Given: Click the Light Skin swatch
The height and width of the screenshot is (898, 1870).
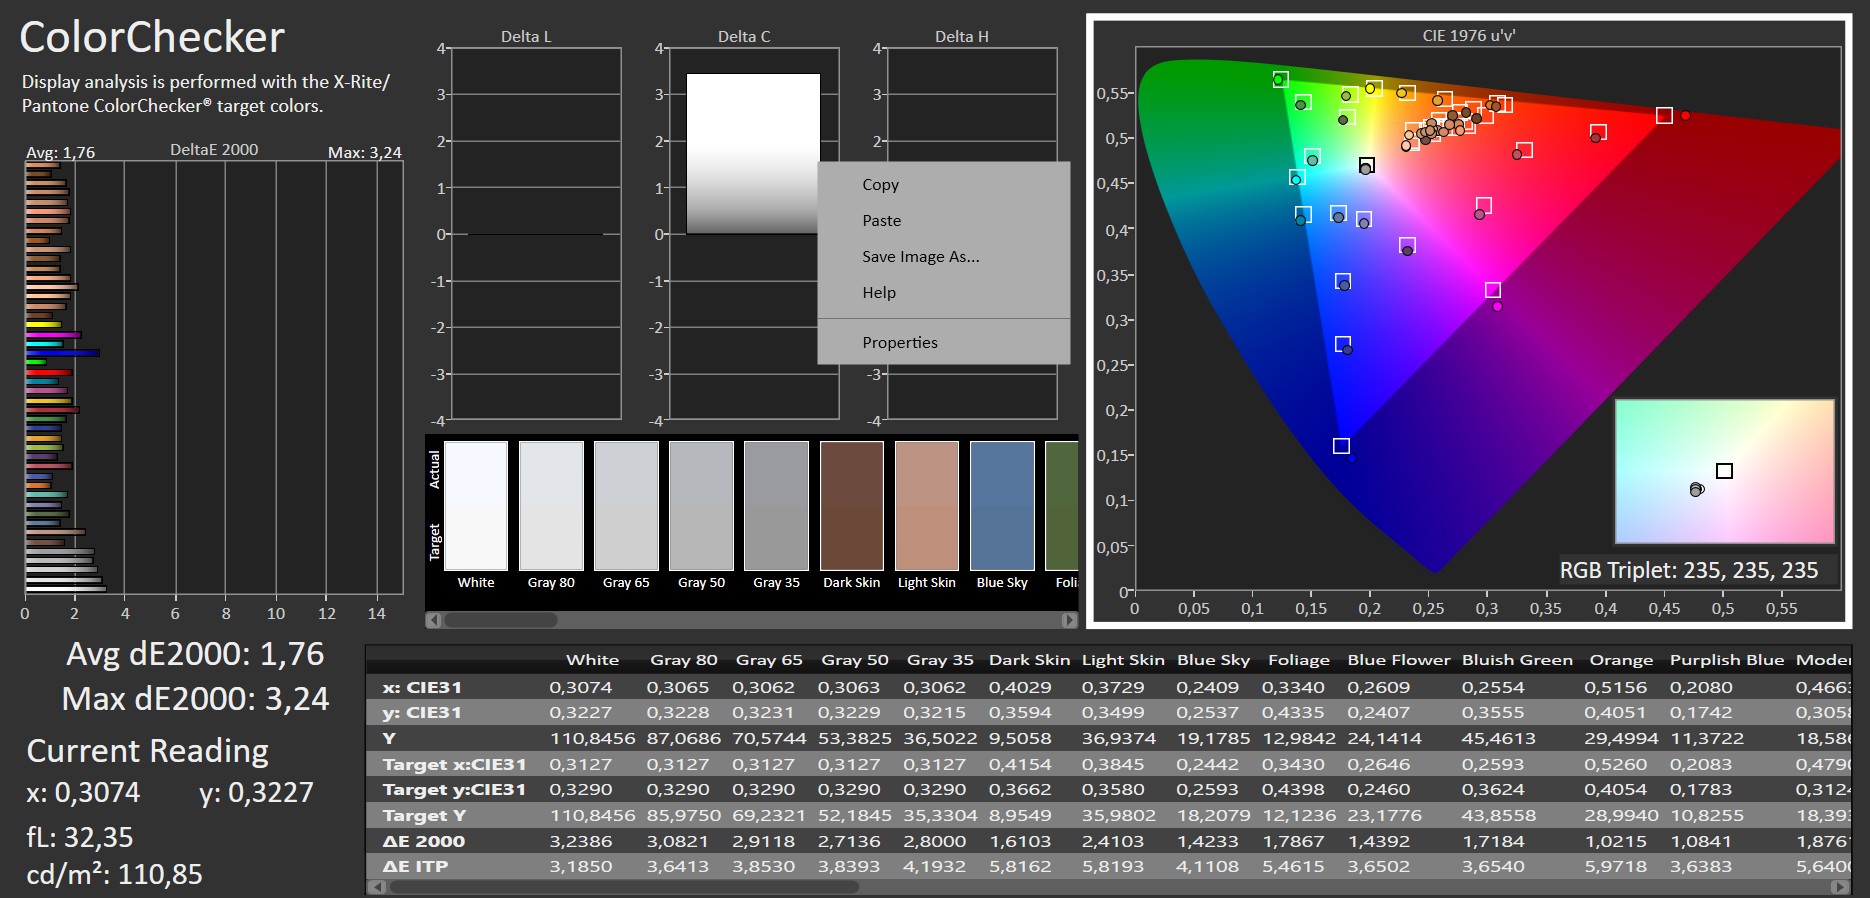Looking at the screenshot, I should click(x=927, y=506).
